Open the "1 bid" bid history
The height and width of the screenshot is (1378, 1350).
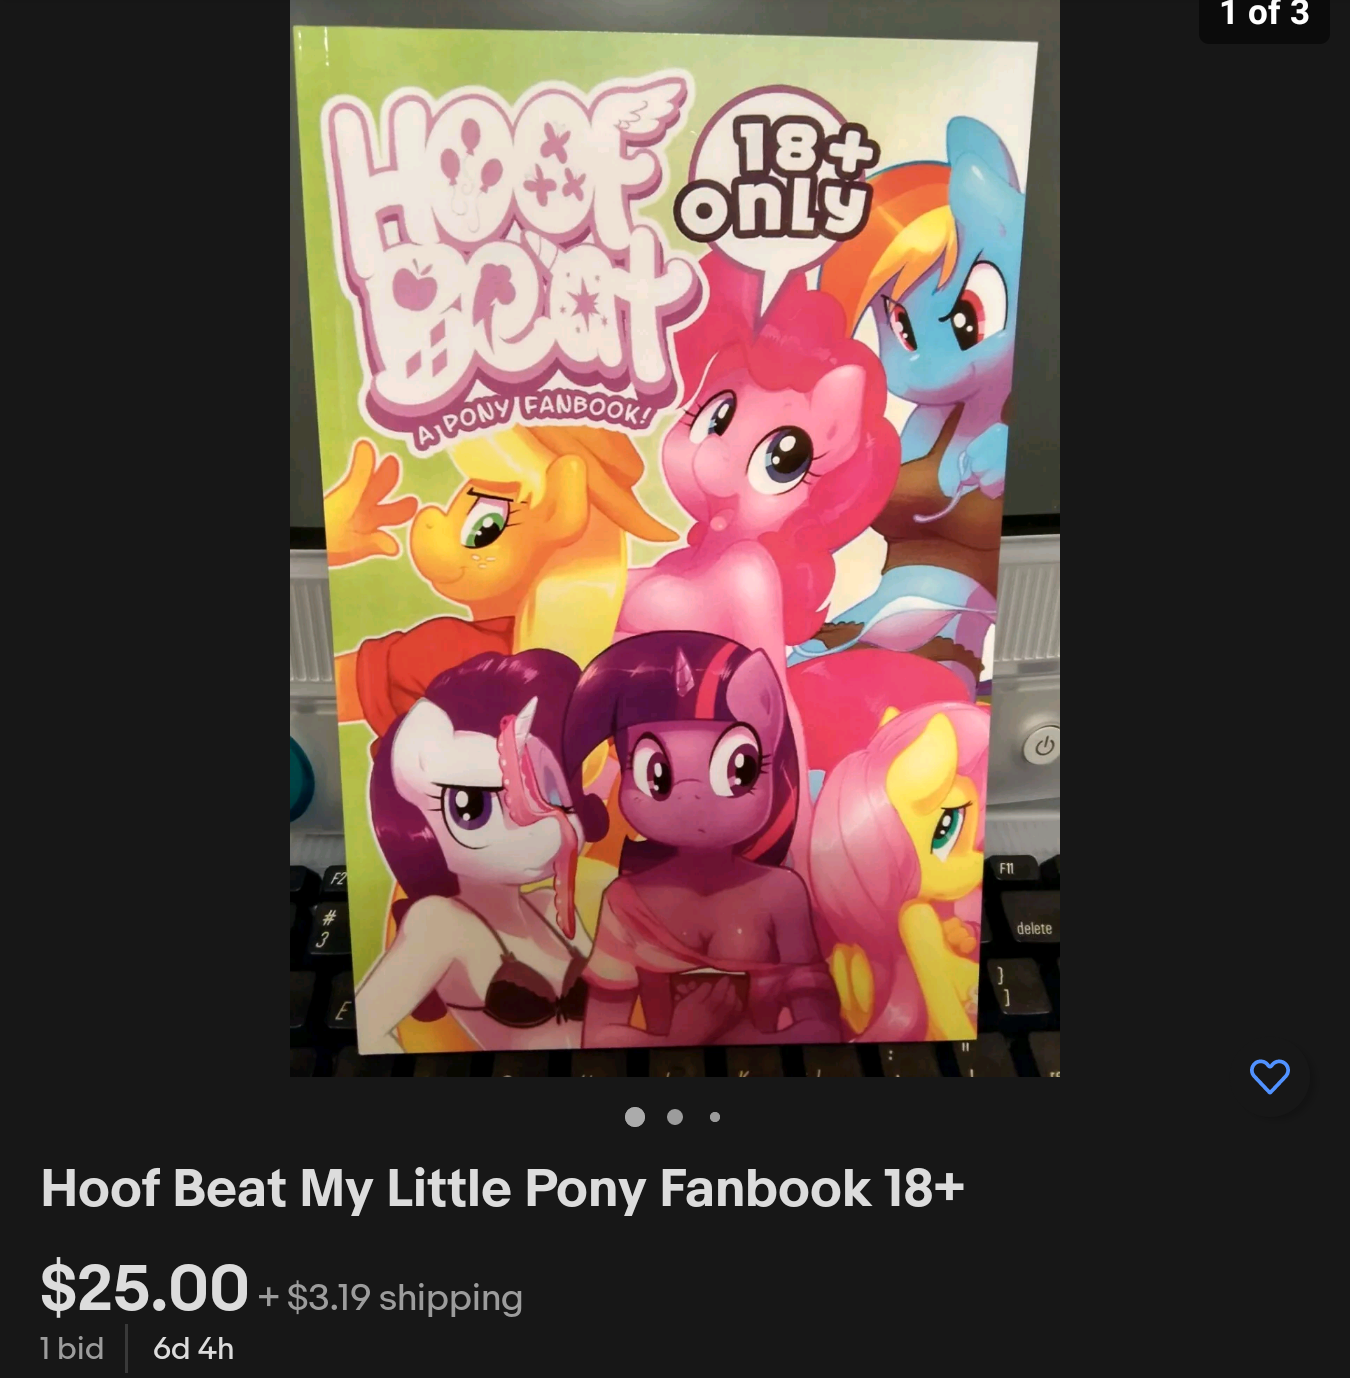click(72, 1348)
